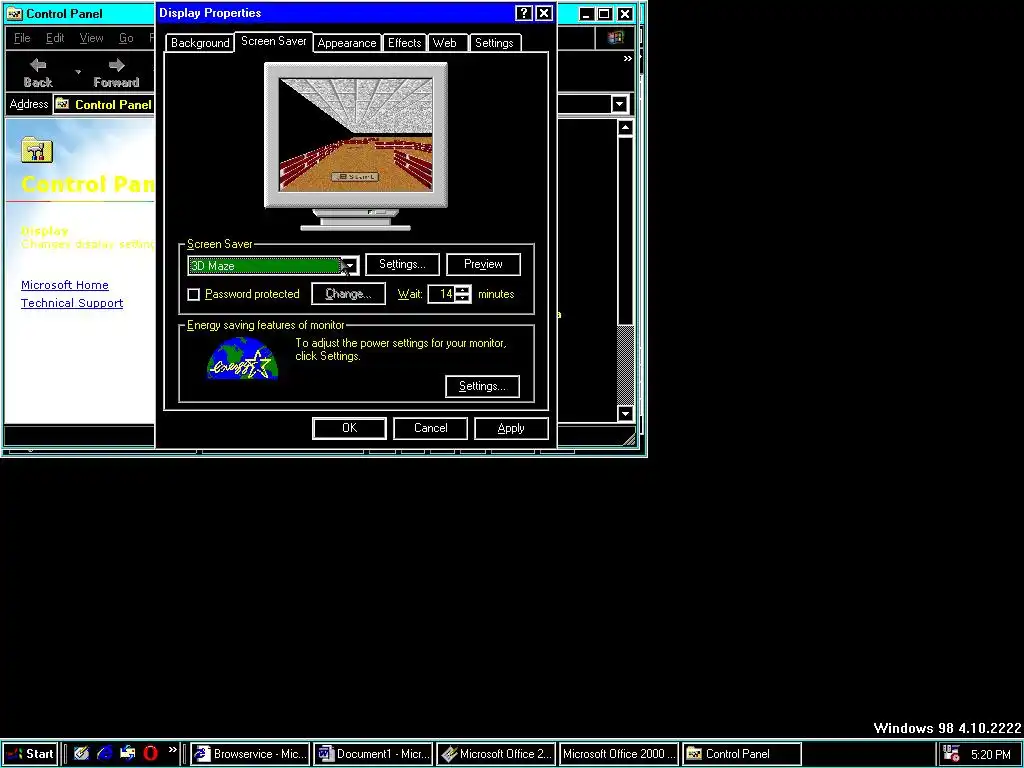Click the 5:20 PM taskbar clock

tap(991, 754)
